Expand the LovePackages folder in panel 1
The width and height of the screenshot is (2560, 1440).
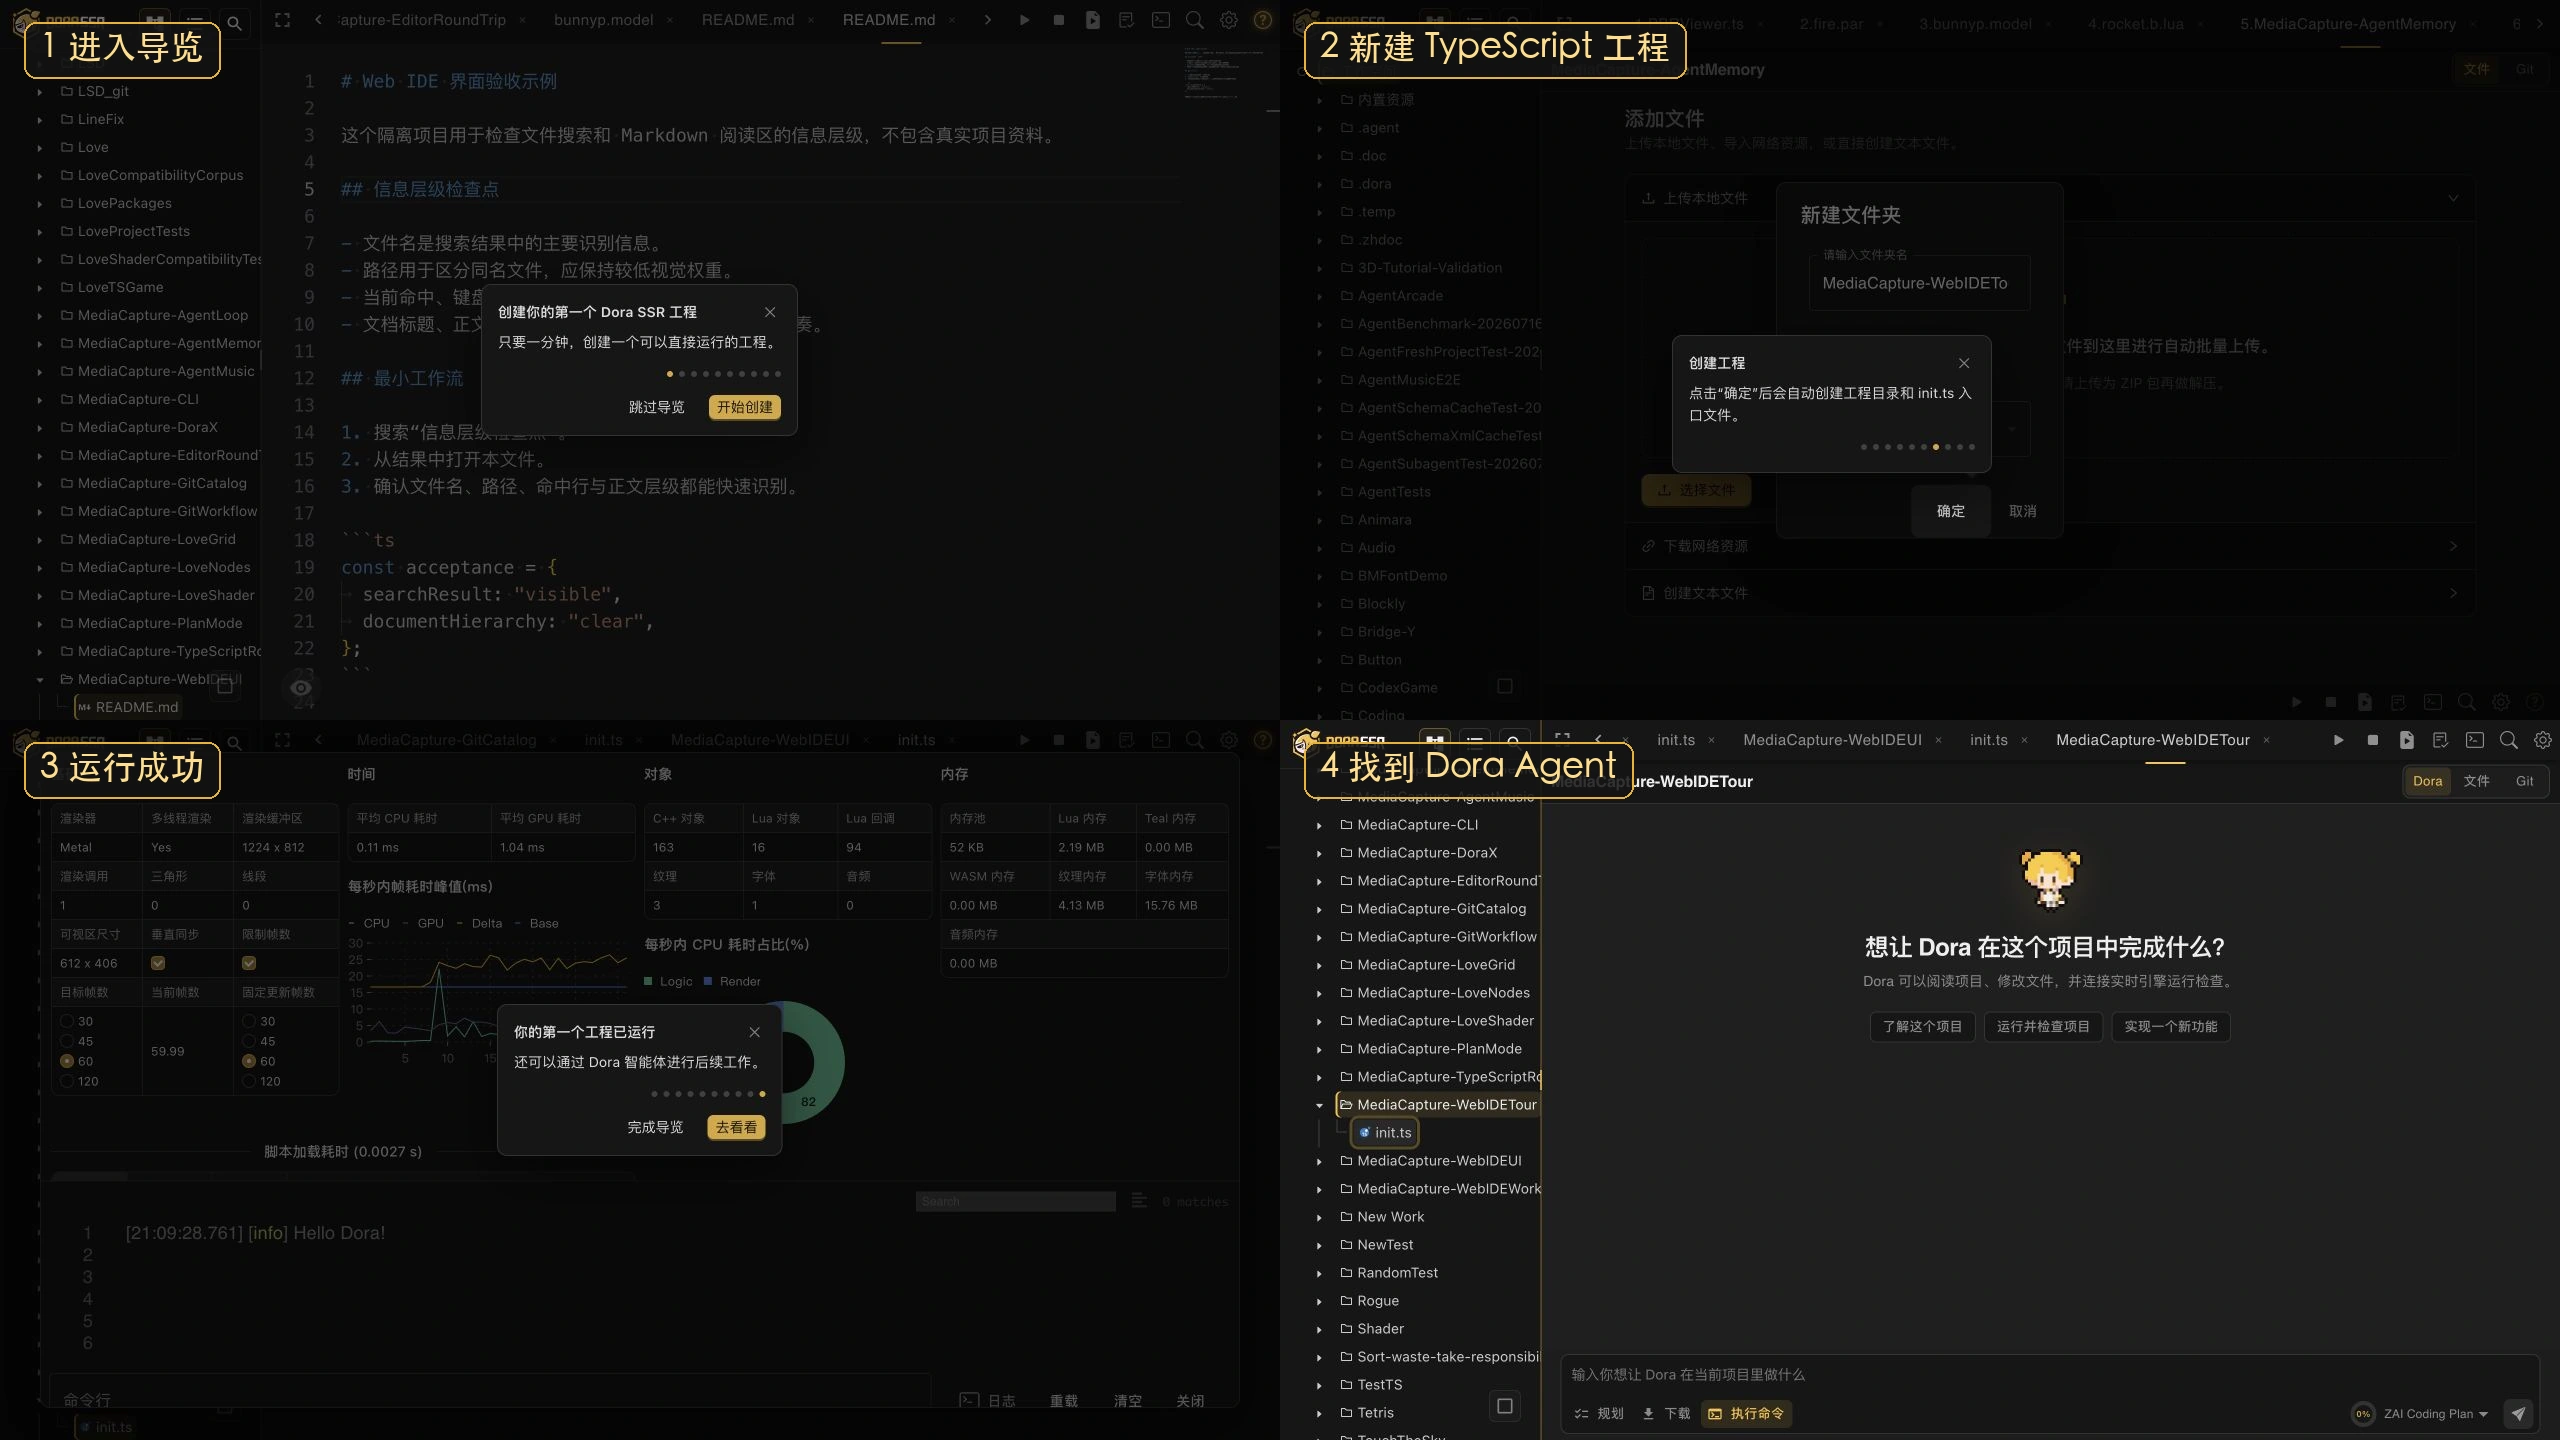tap(39, 203)
